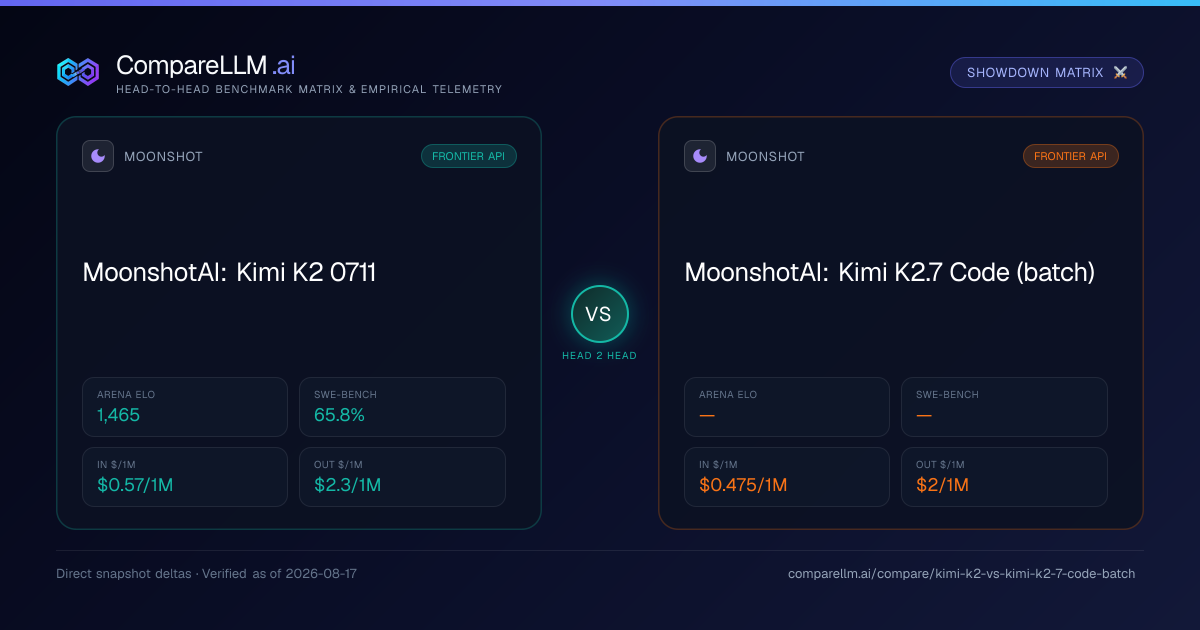Click the $0.475/1M input price tile
Screen dimensions: 1200x630
pyautogui.click(x=787, y=477)
